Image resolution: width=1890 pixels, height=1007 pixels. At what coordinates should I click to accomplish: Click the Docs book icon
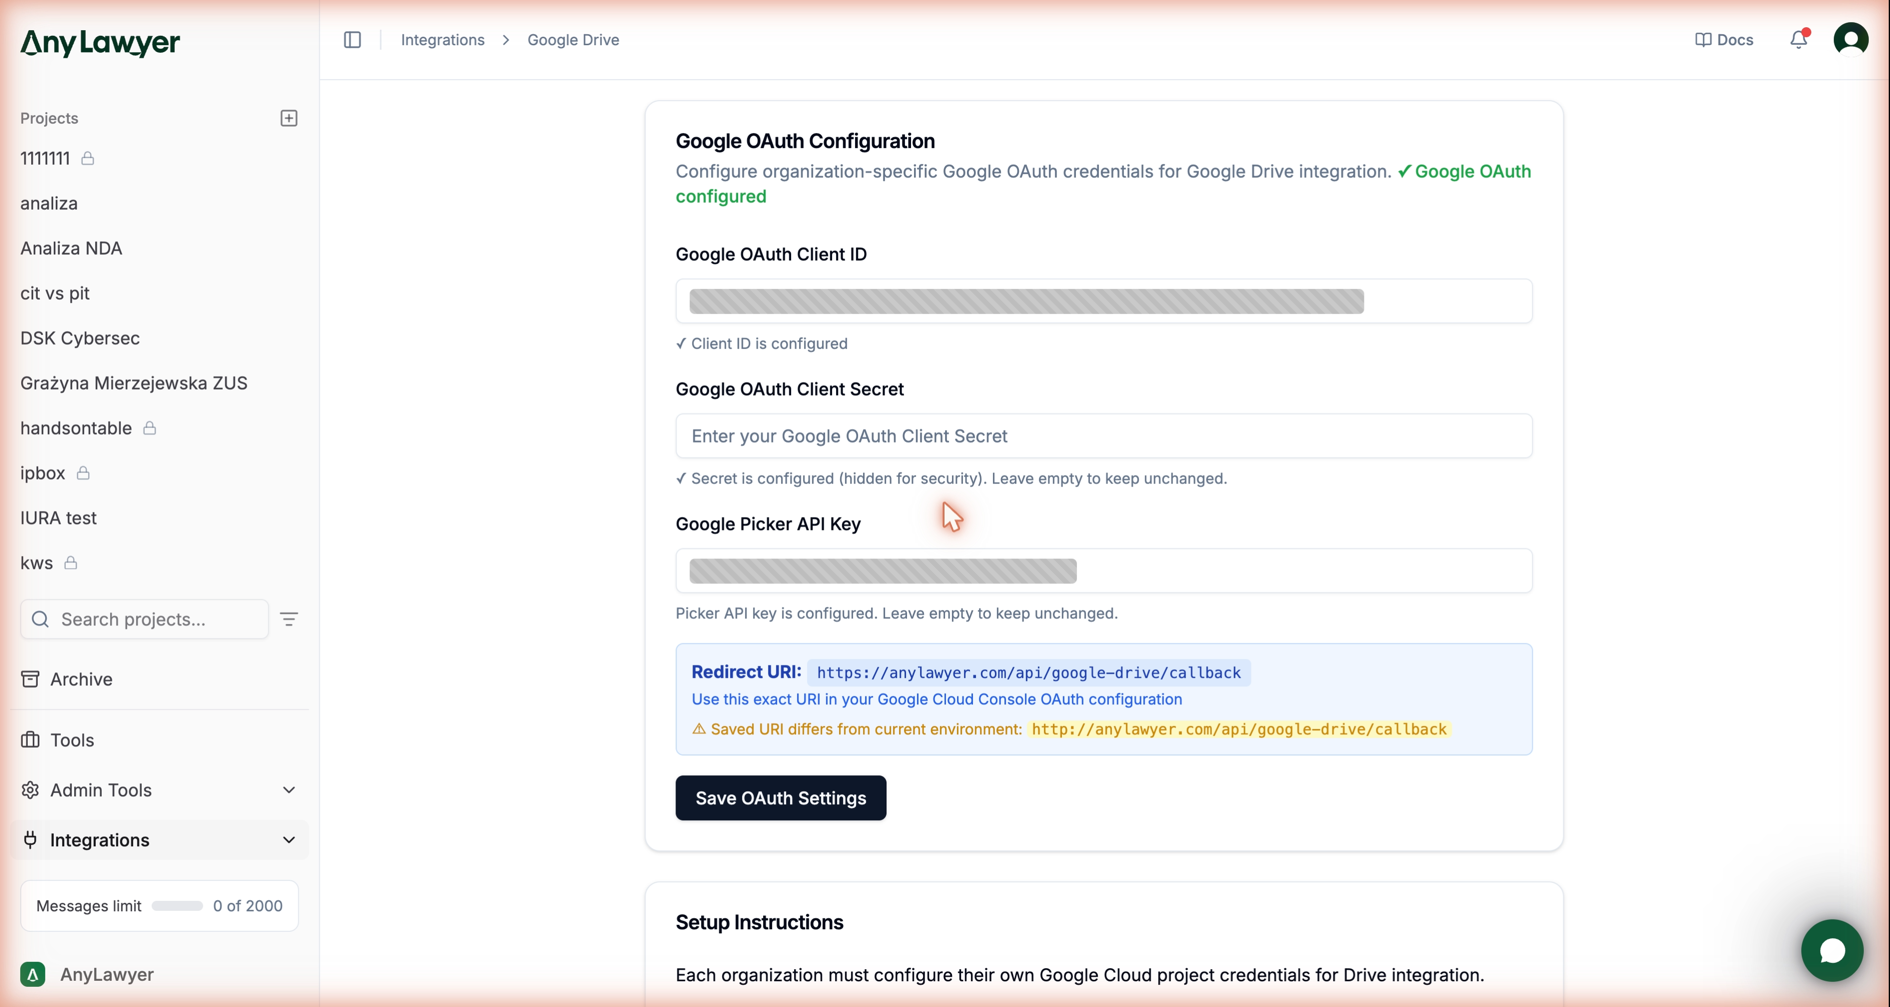coord(1703,40)
